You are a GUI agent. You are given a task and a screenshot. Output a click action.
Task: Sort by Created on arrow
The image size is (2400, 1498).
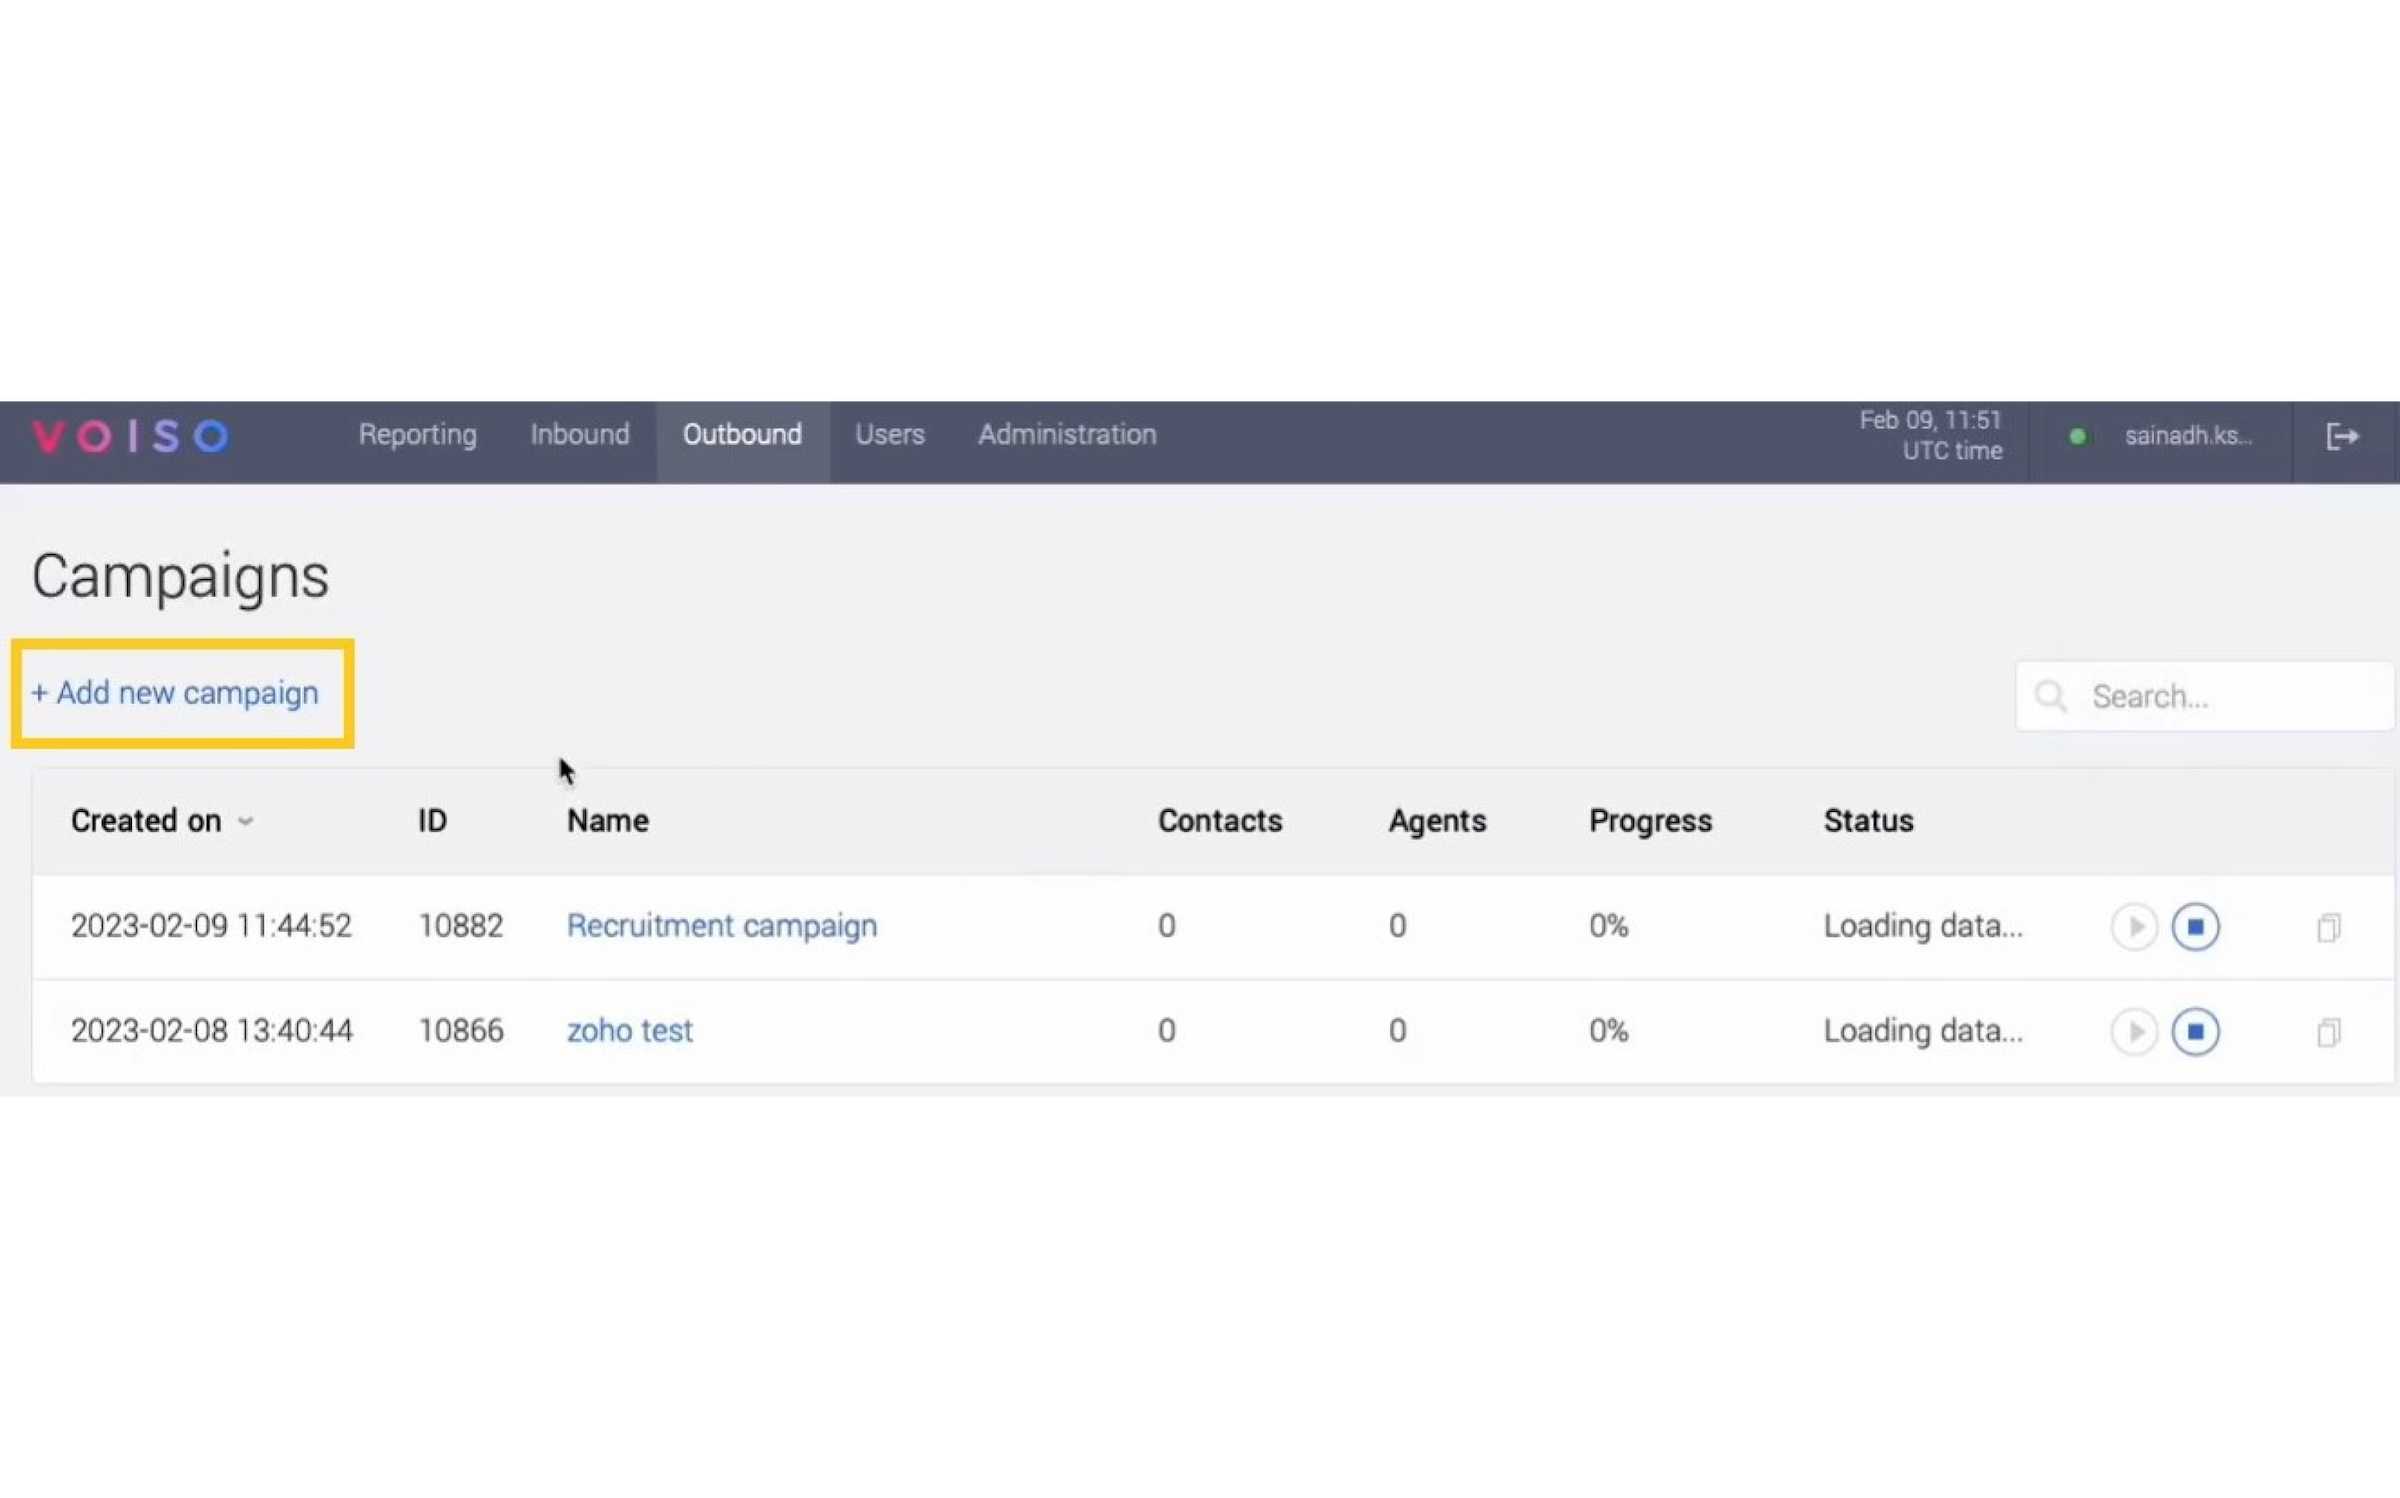tap(245, 822)
